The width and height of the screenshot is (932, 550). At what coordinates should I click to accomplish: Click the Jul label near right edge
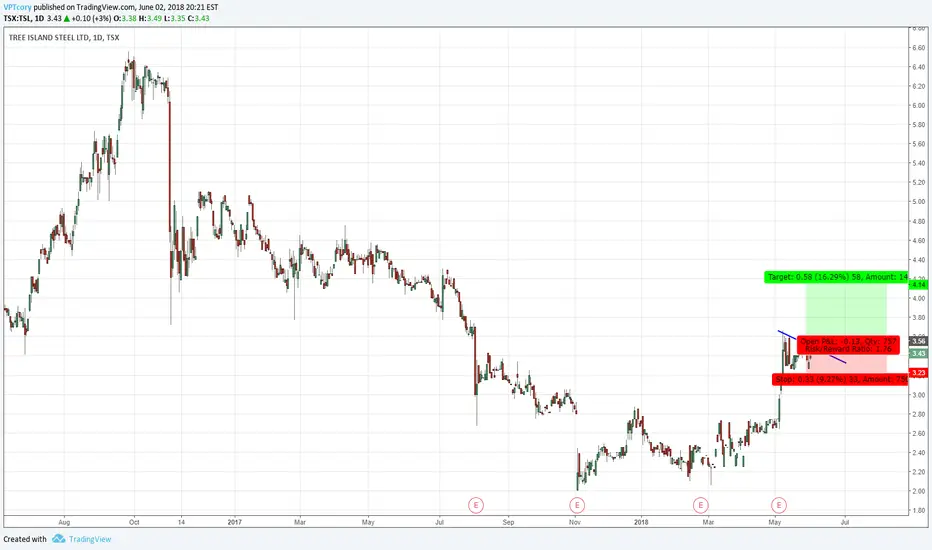point(845,522)
